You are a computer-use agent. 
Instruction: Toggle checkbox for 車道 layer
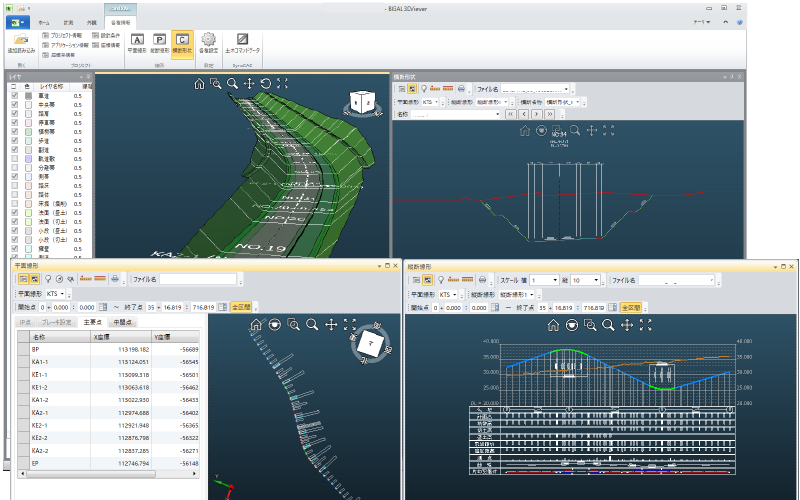click(x=14, y=96)
